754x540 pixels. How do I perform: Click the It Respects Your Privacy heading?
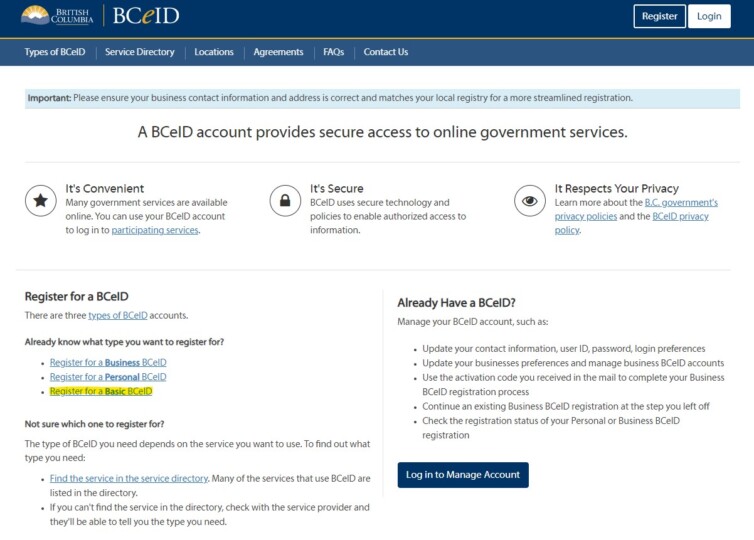tap(616, 188)
